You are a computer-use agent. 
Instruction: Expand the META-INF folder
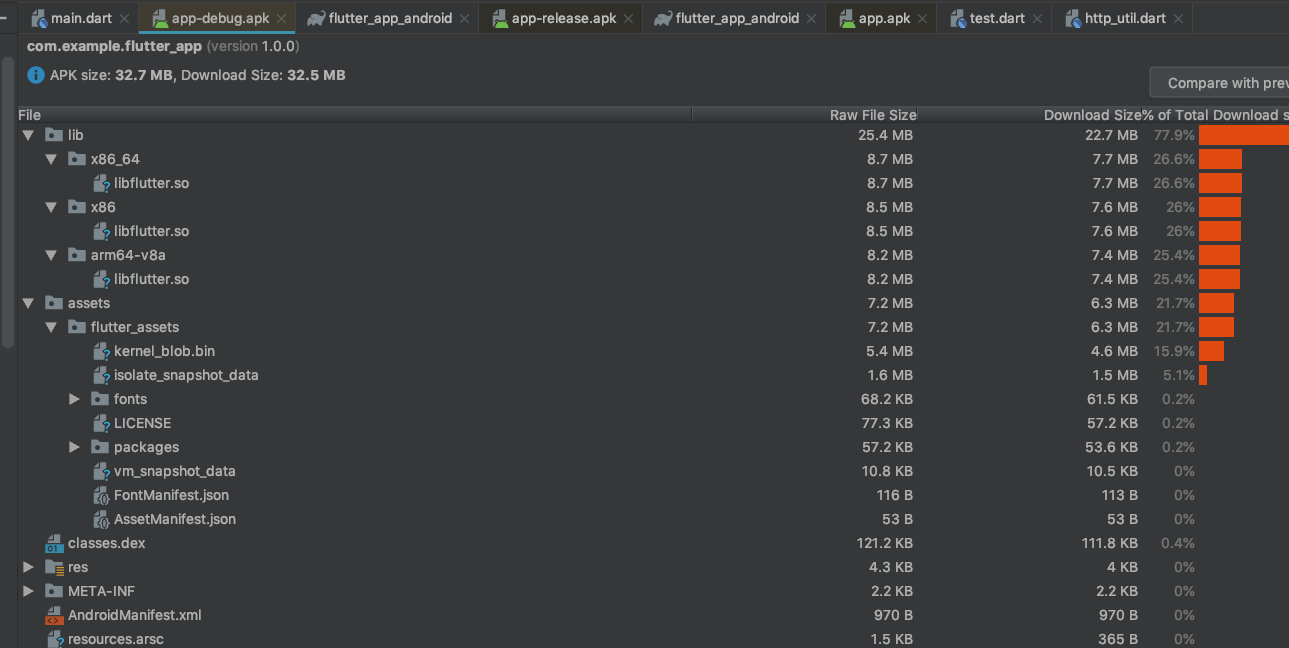pos(28,591)
